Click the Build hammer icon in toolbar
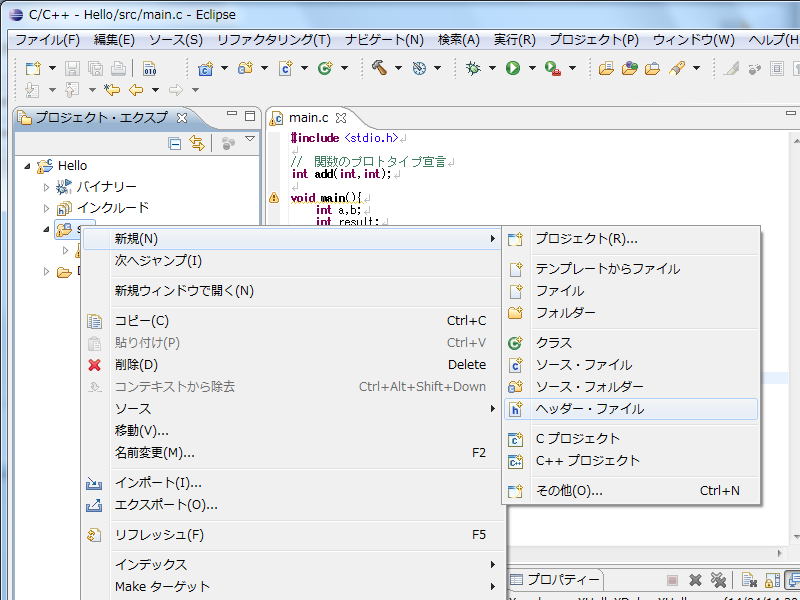 click(x=380, y=68)
